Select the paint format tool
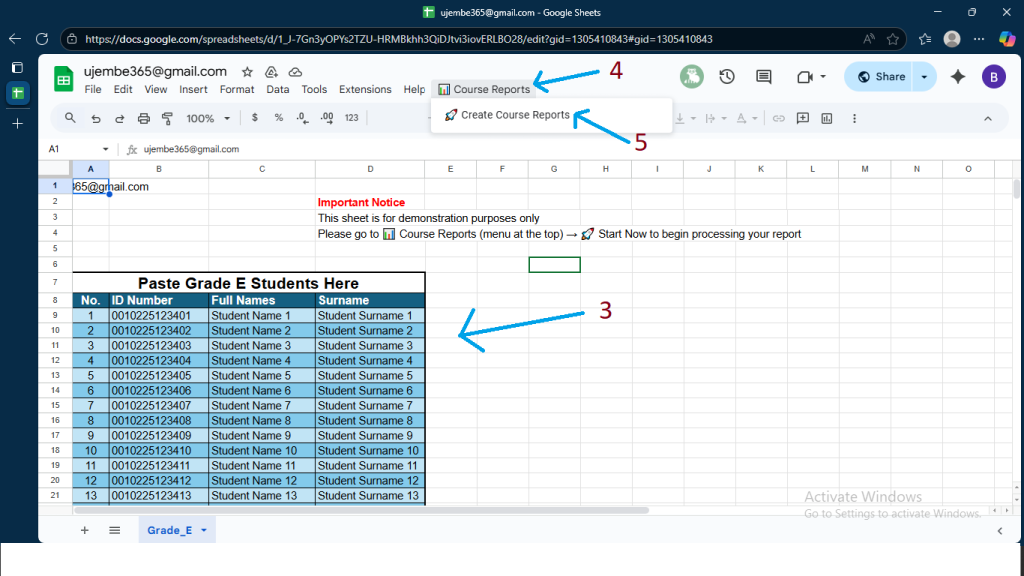Screen dimensions: 1024x576 tap(167, 118)
